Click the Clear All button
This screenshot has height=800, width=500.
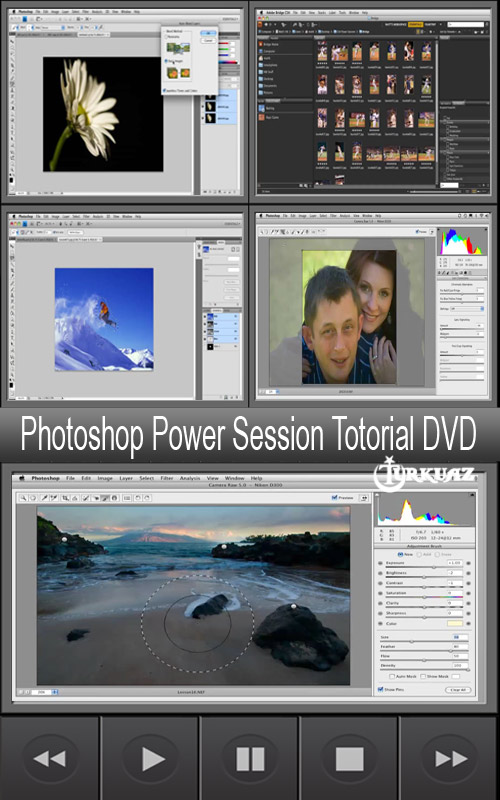pyautogui.click(x=458, y=690)
